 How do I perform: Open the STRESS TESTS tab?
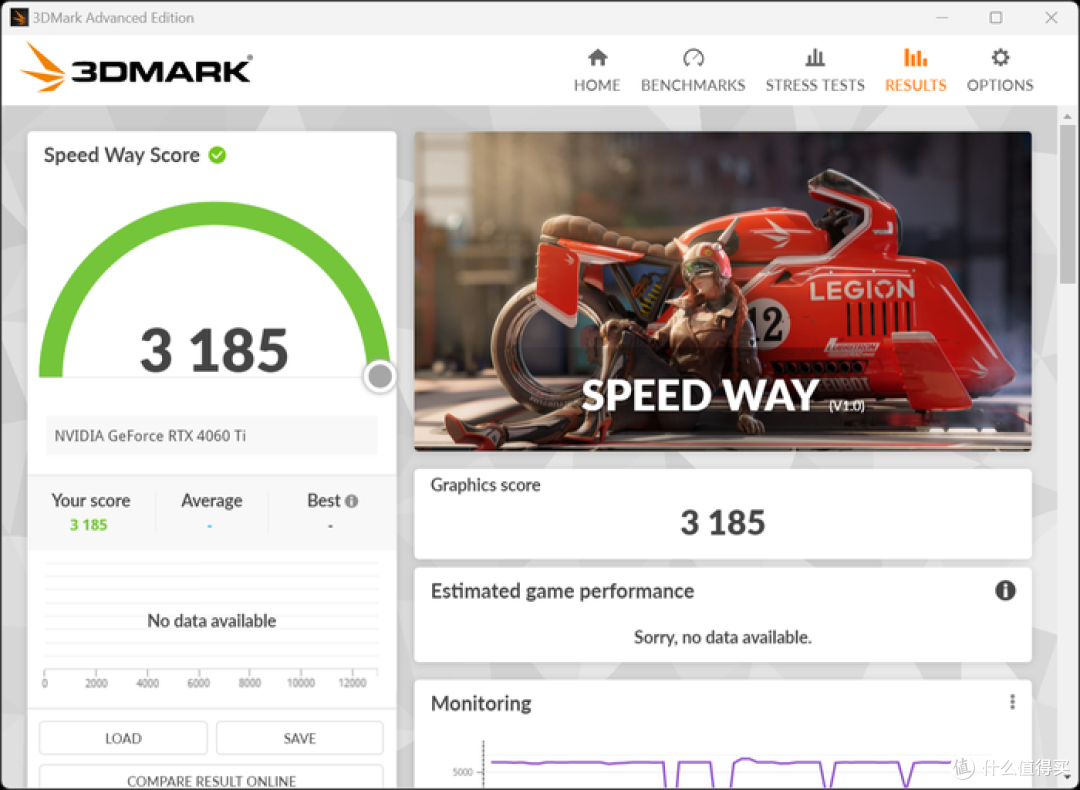click(x=815, y=70)
